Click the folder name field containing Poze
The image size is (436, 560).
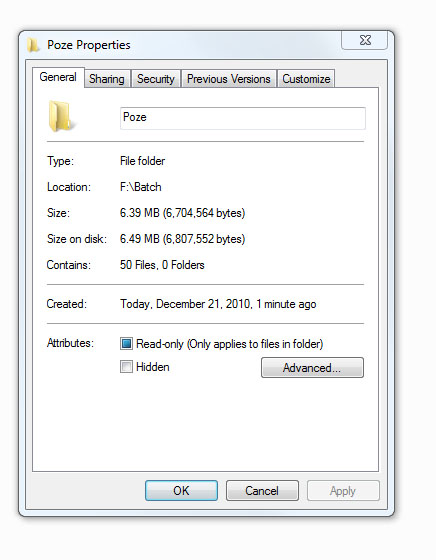pos(243,118)
